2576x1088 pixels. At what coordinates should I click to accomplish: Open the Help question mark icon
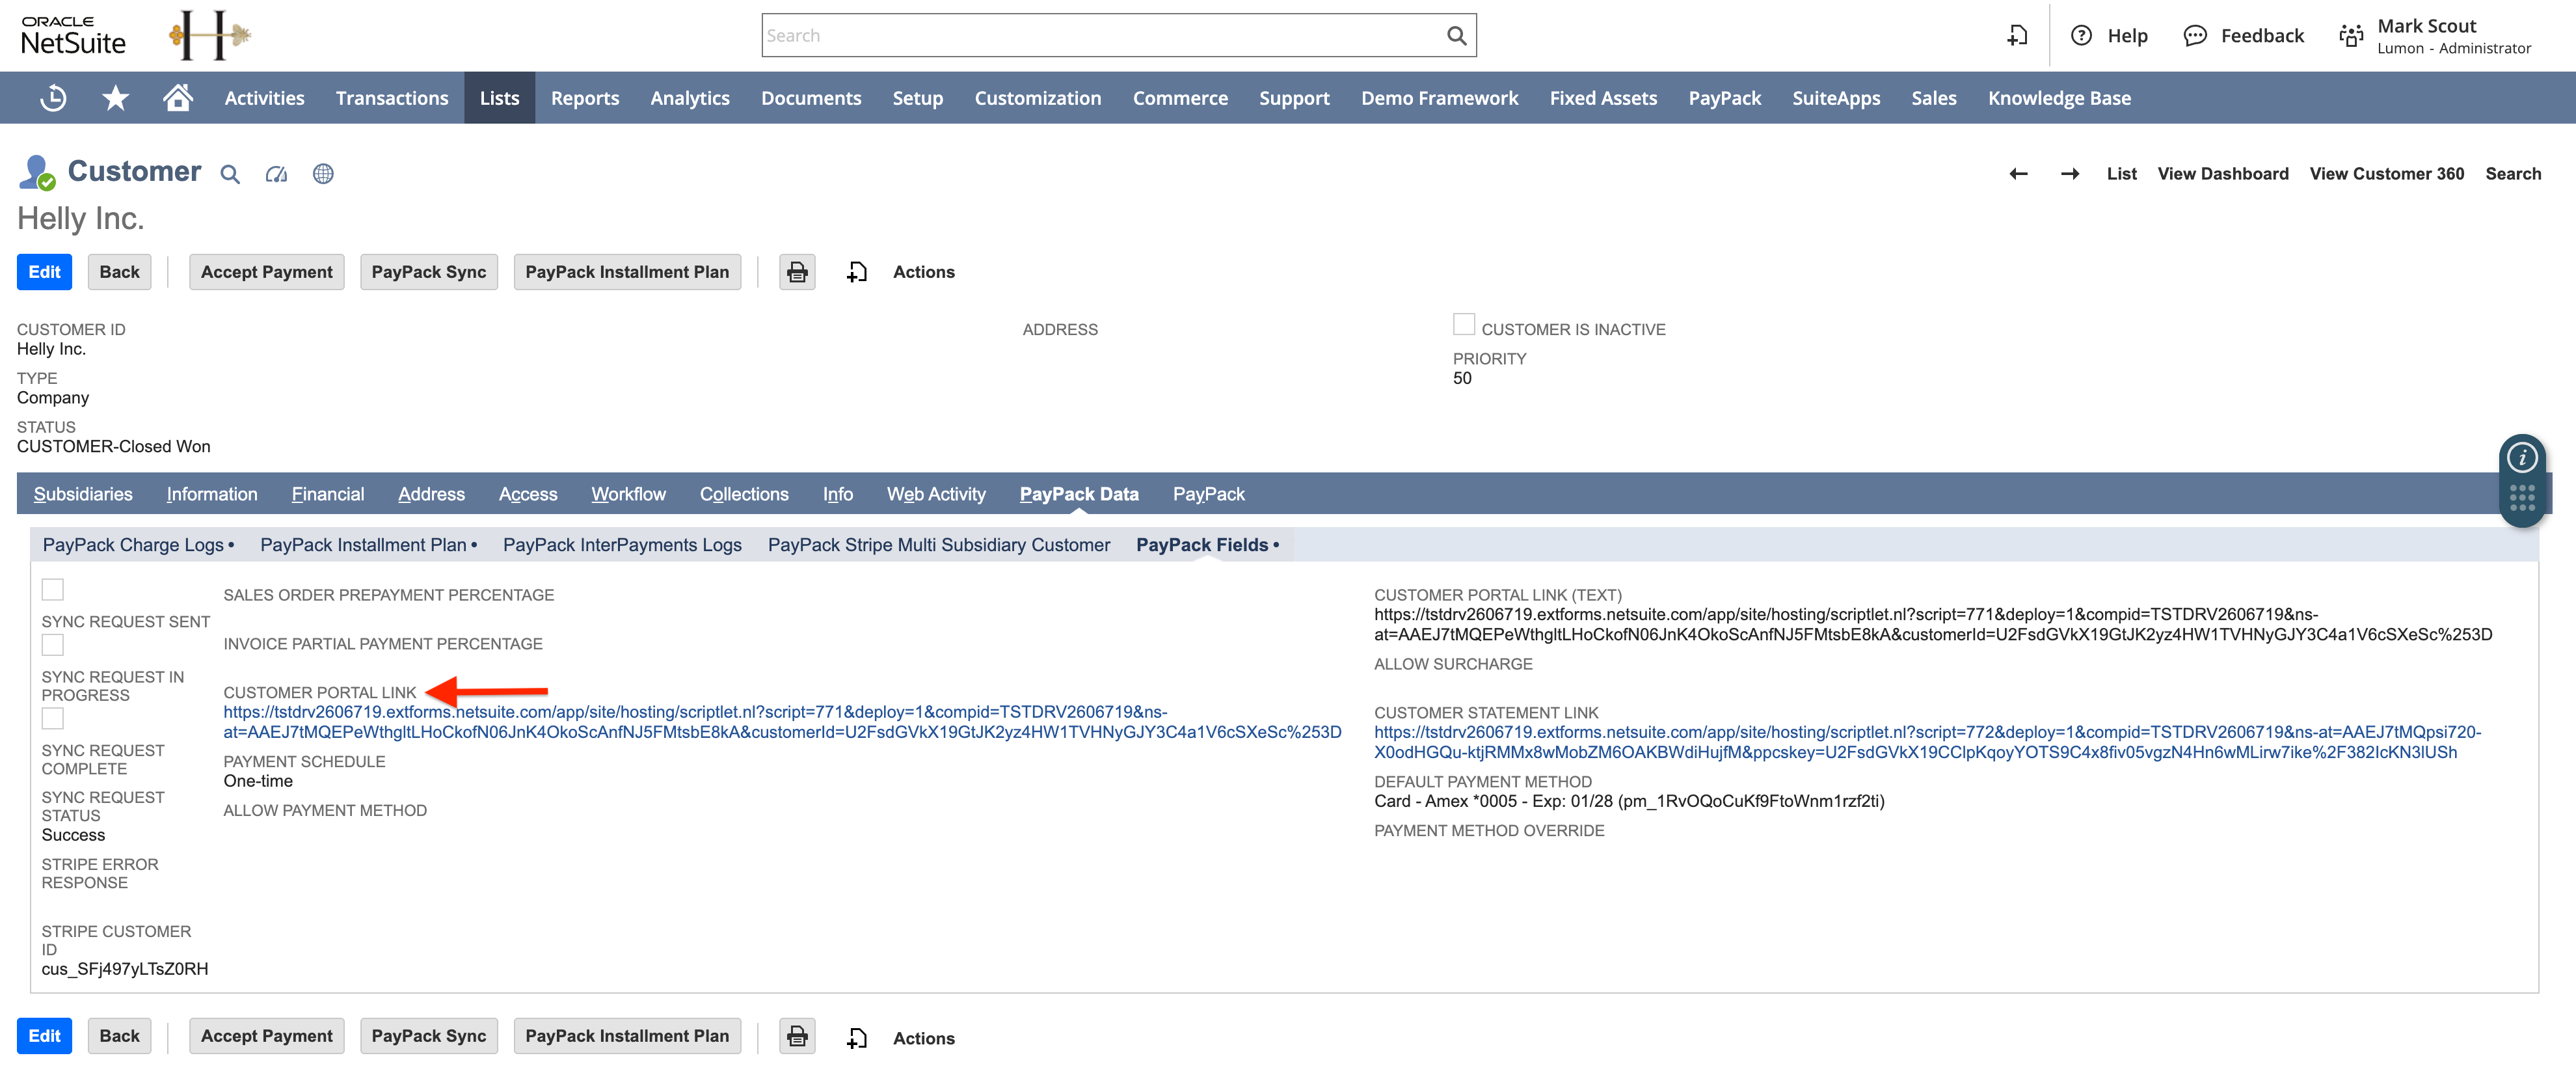pyautogui.click(x=2082, y=35)
